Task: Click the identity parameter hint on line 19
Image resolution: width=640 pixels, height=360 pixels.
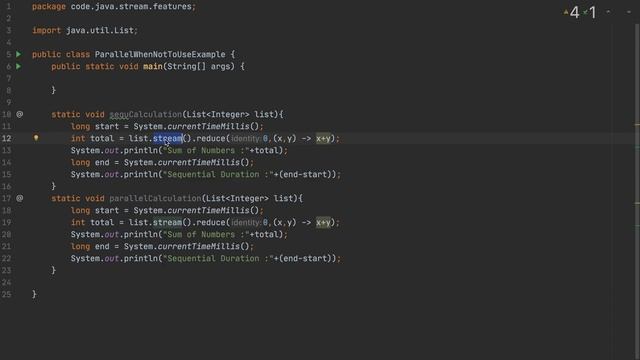Action: (x=246, y=223)
